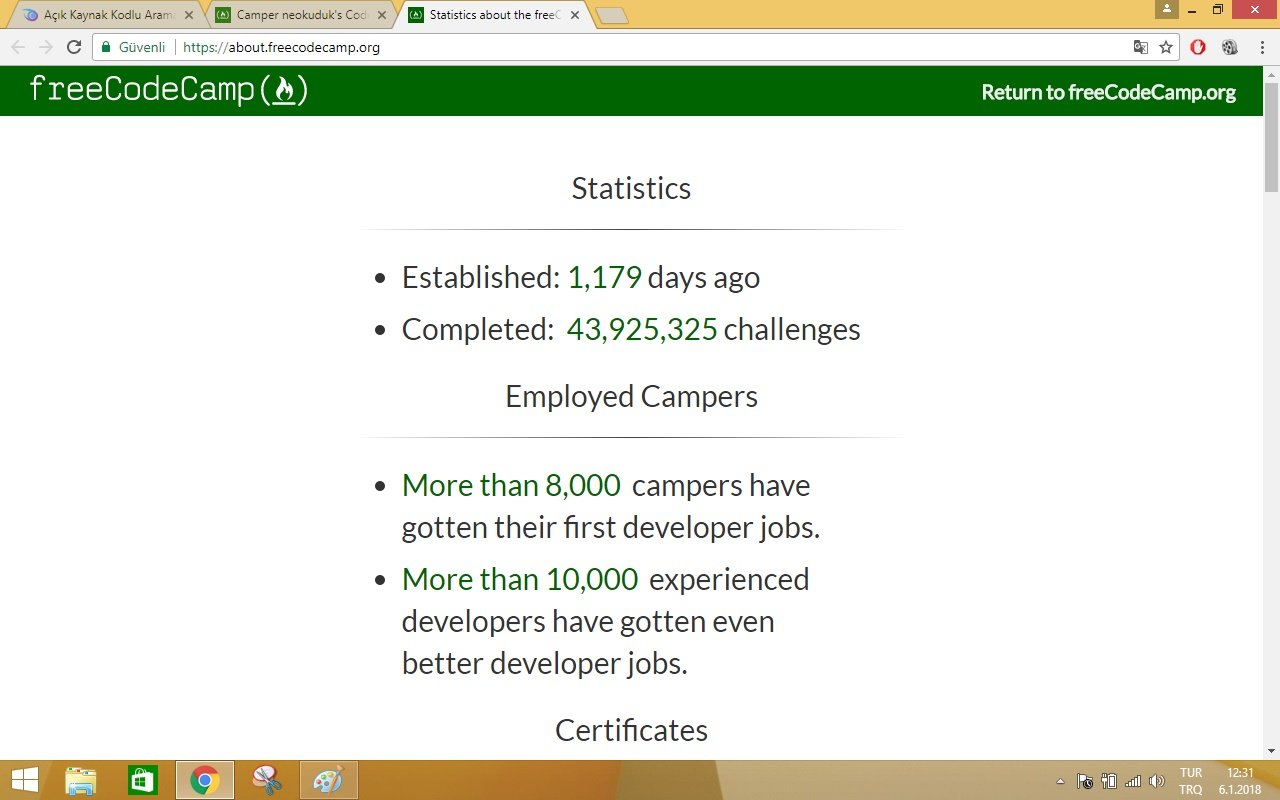Open the volume speaker tray icon
The height and width of the screenshot is (800, 1280).
tap(1157, 781)
